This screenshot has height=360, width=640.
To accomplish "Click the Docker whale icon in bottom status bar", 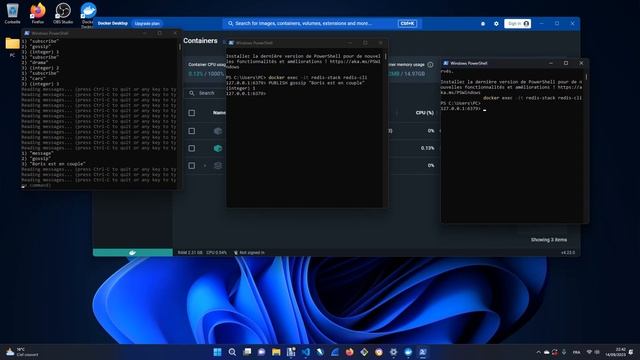I will point(132,253).
